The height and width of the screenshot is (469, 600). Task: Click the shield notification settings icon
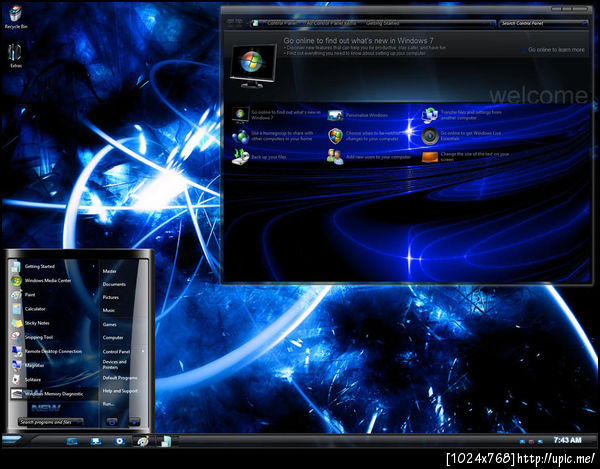[x=335, y=136]
